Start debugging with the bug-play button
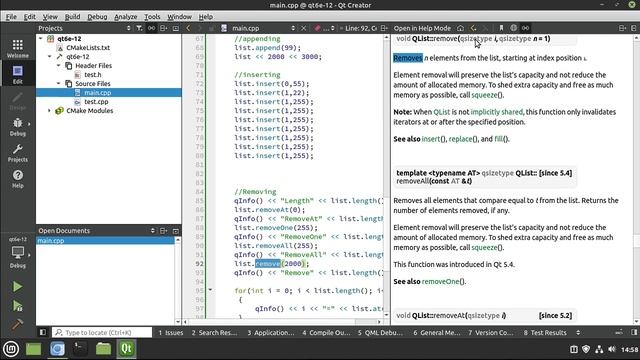Viewport: 640px width, 360px height. click(x=17, y=306)
